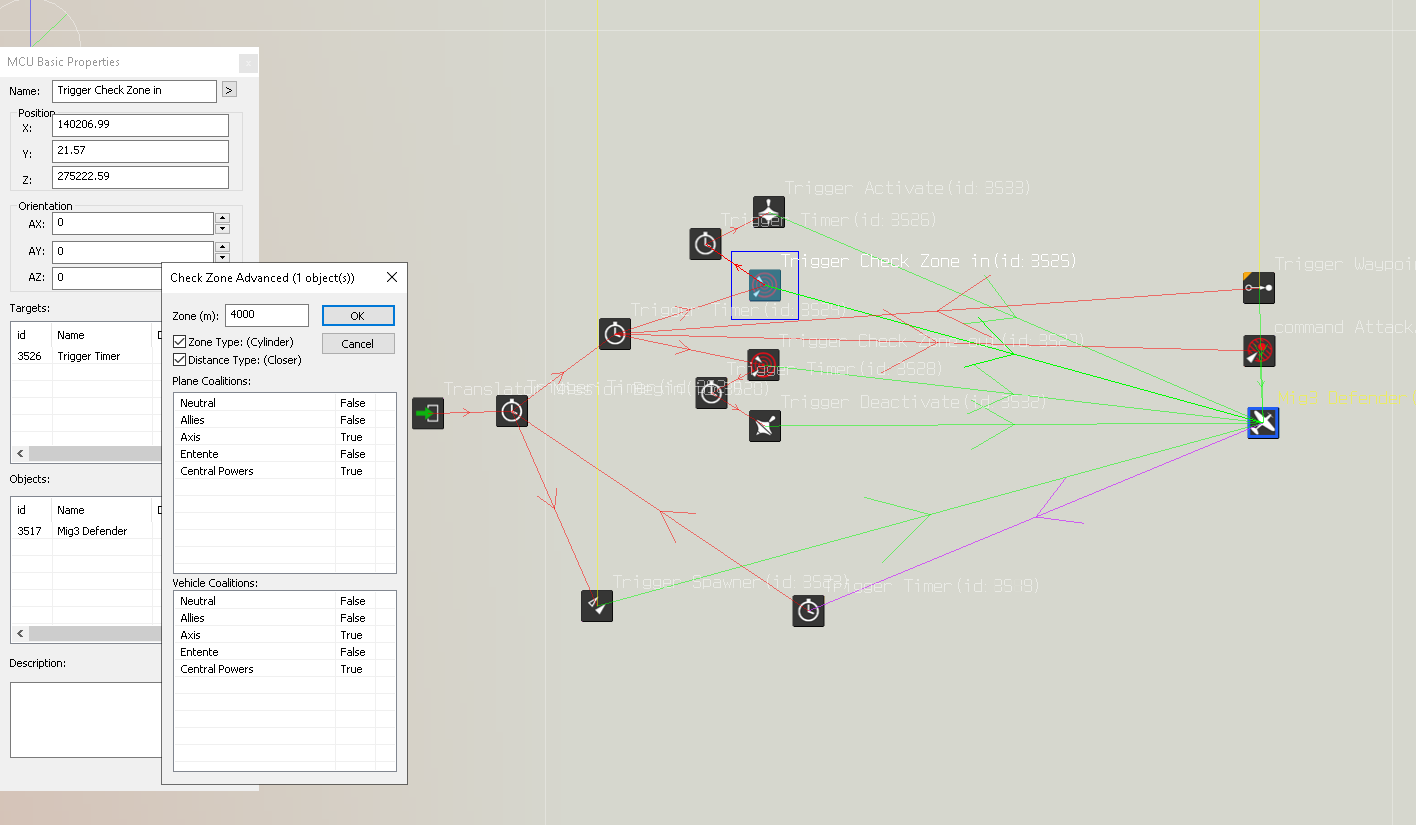This screenshot has width=1416, height=825.
Task: Click the Position X input field
Action: pyautogui.click(x=140, y=125)
